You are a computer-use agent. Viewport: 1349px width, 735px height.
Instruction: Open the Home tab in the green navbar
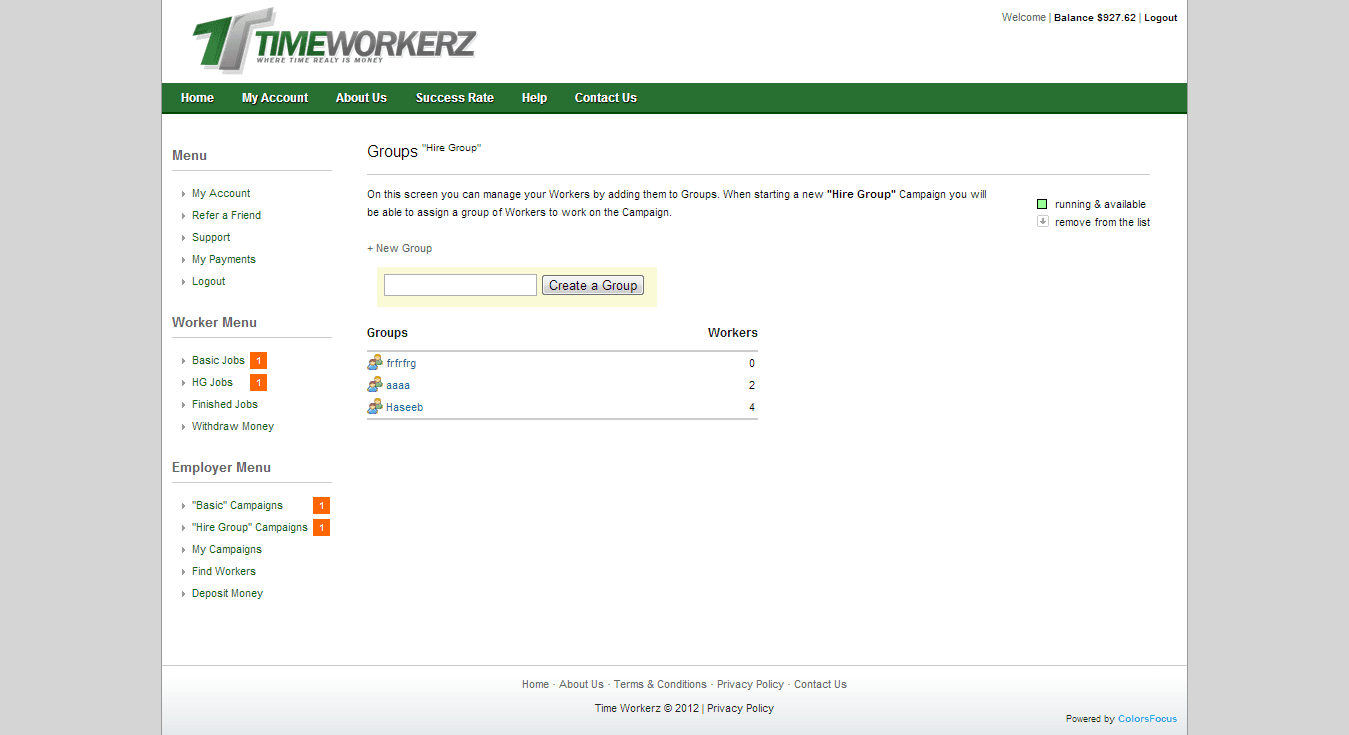pyautogui.click(x=197, y=98)
